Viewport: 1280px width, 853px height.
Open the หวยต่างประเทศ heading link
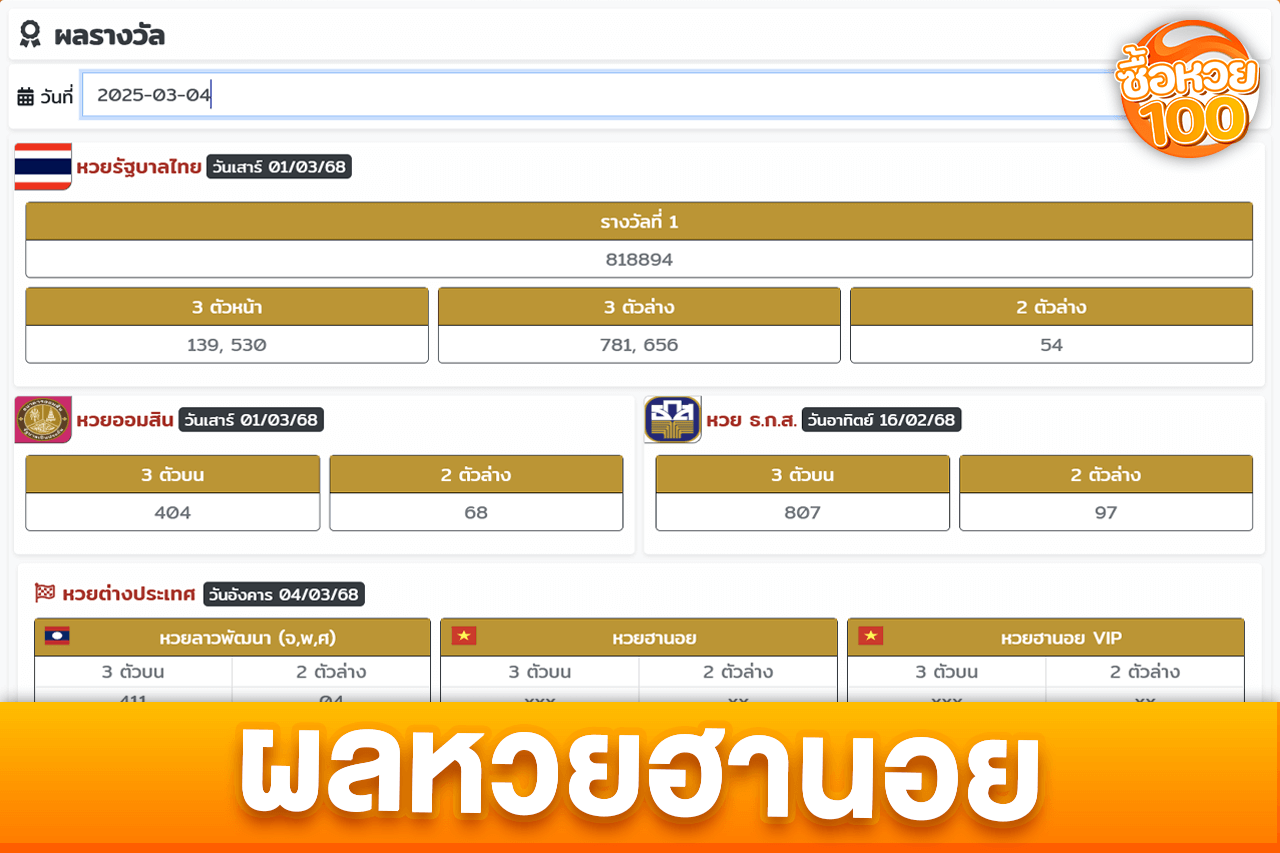pos(129,594)
